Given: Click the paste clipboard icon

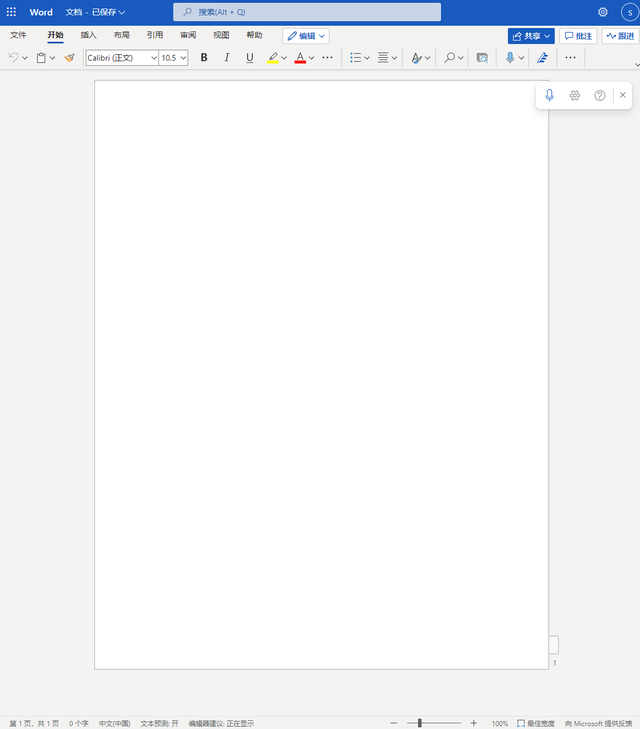Looking at the screenshot, I should 41,58.
